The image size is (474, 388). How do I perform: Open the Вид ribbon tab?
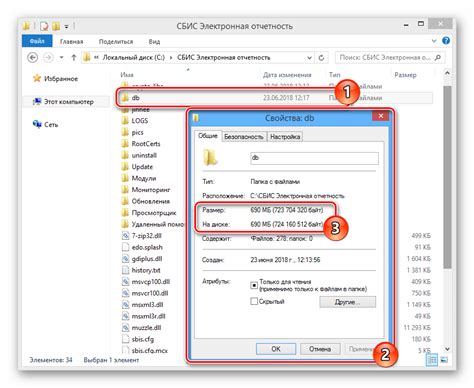click(154, 41)
